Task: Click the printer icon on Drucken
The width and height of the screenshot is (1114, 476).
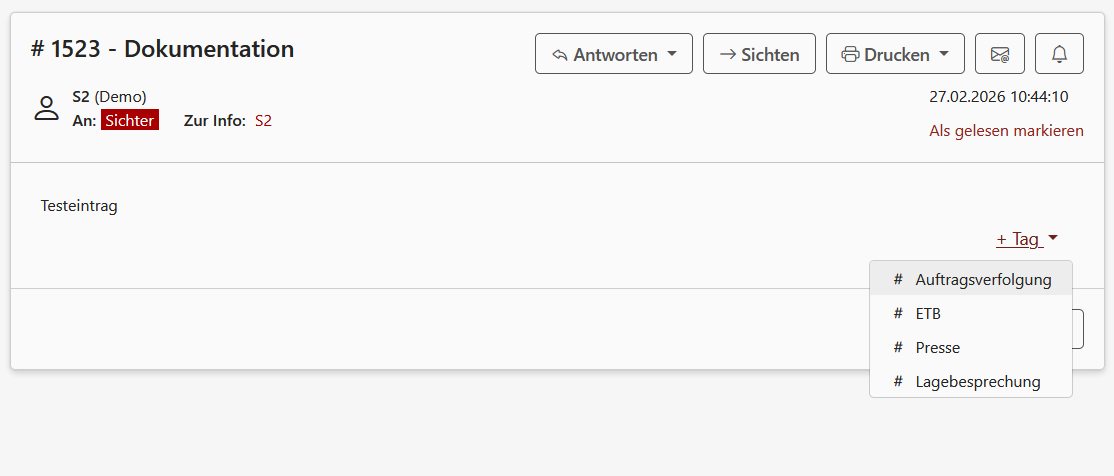Action: click(851, 55)
